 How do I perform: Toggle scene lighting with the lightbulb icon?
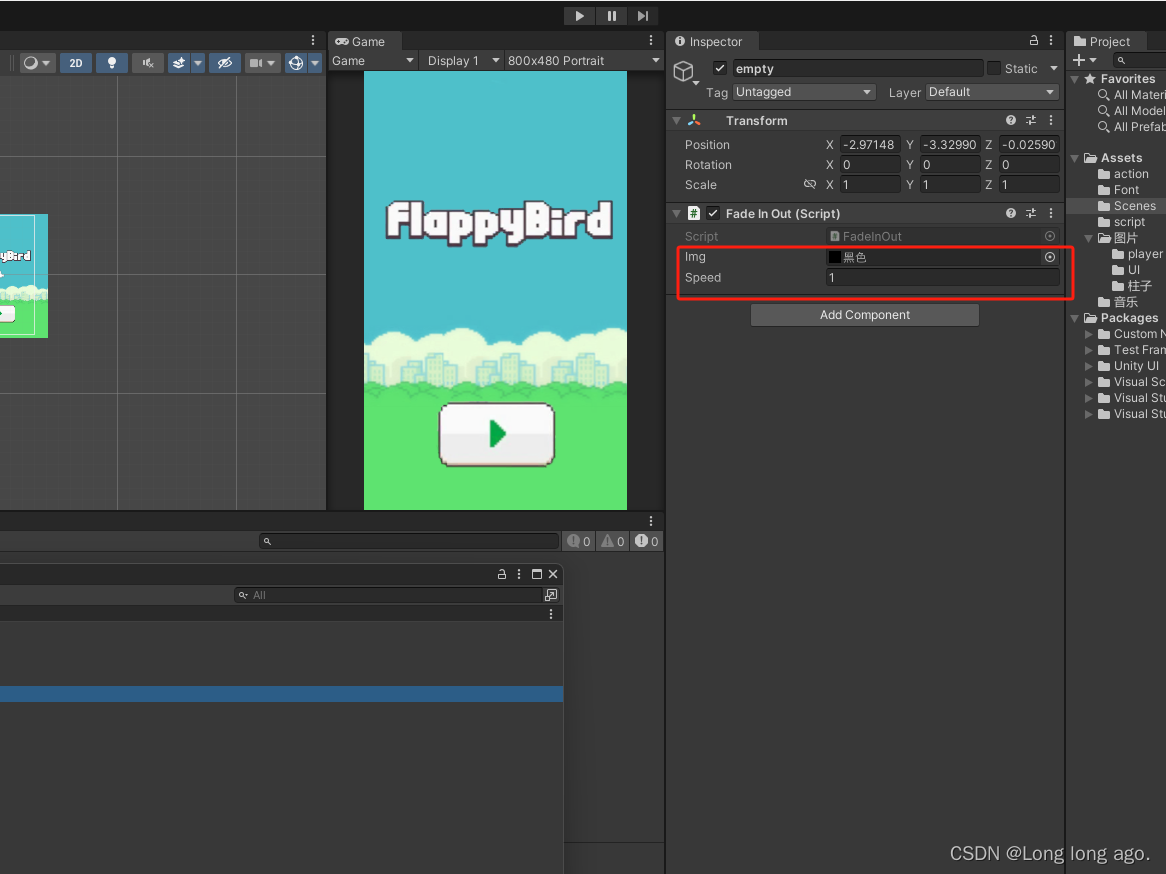coord(112,63)
